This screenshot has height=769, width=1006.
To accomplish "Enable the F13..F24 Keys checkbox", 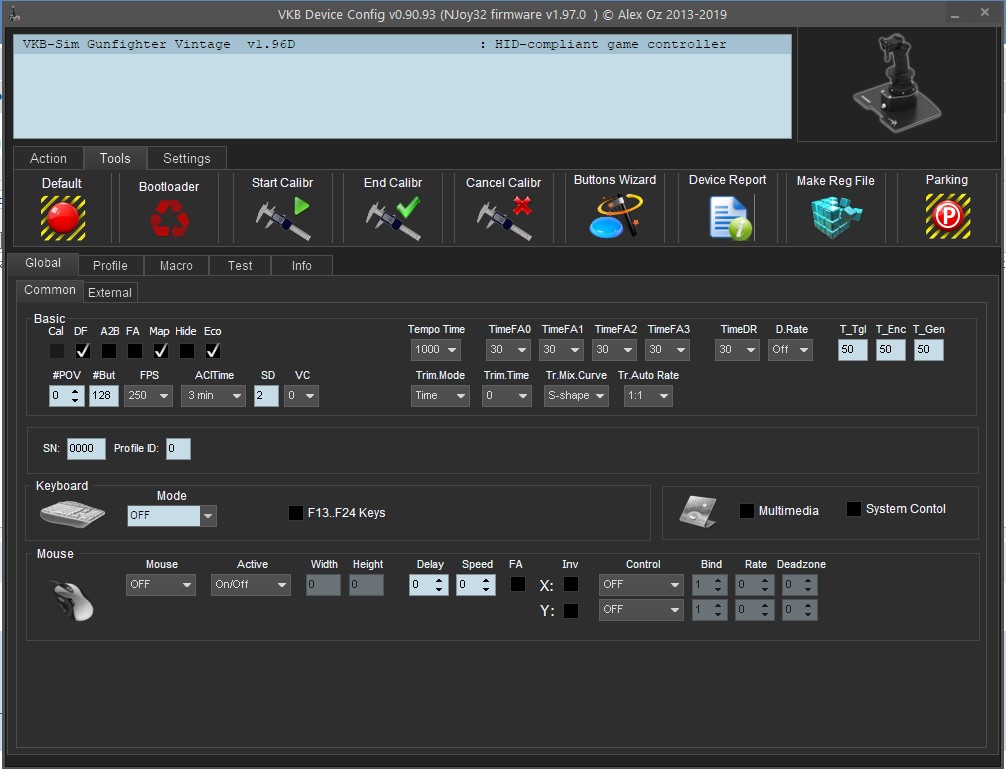I will coord(296,513).
